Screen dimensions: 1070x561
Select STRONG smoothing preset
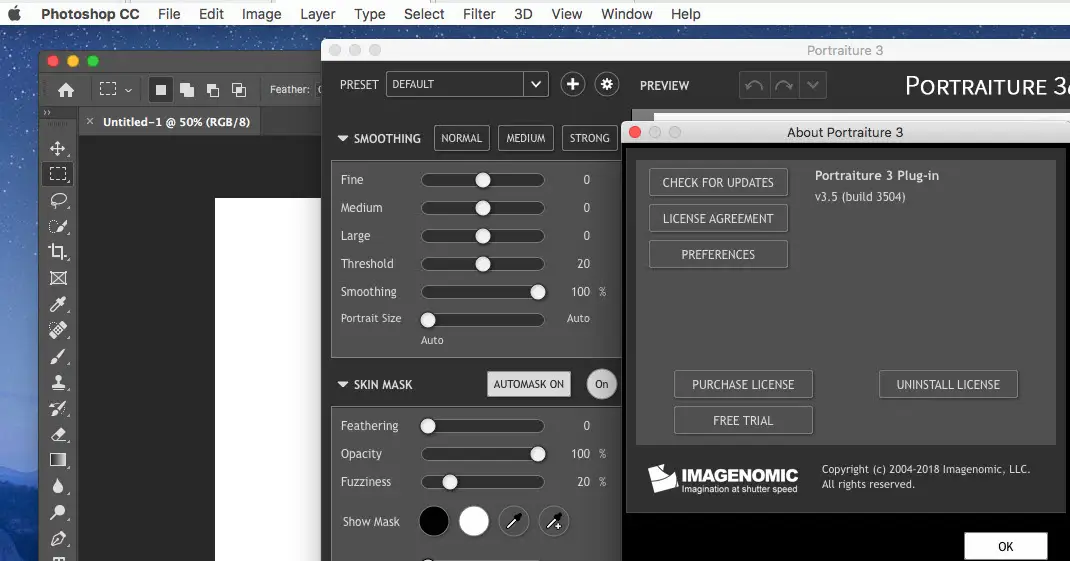[590, 138]
